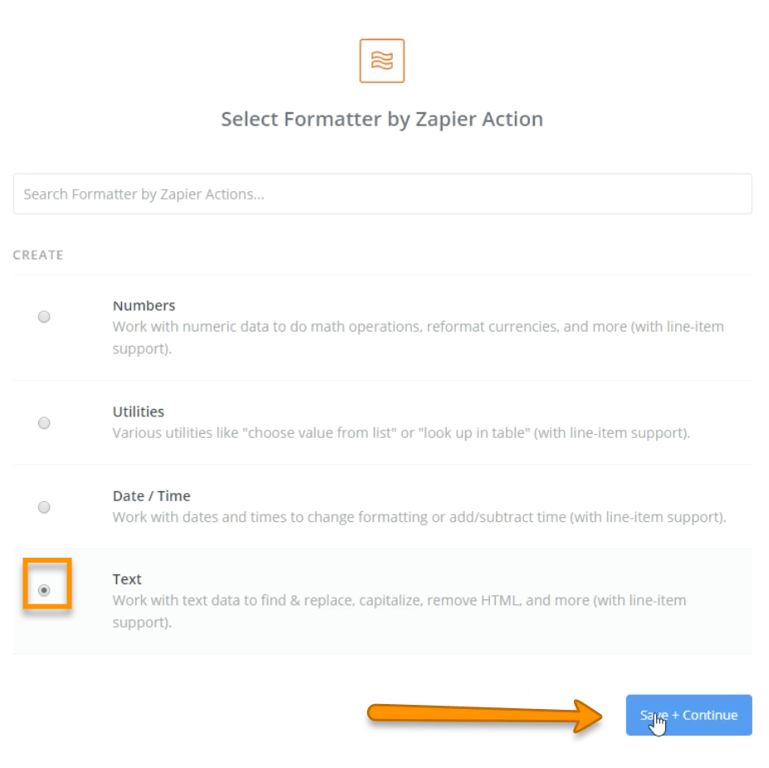Click the Numbers action title
The image size is (769, 768).
click(x=144, y=306)
